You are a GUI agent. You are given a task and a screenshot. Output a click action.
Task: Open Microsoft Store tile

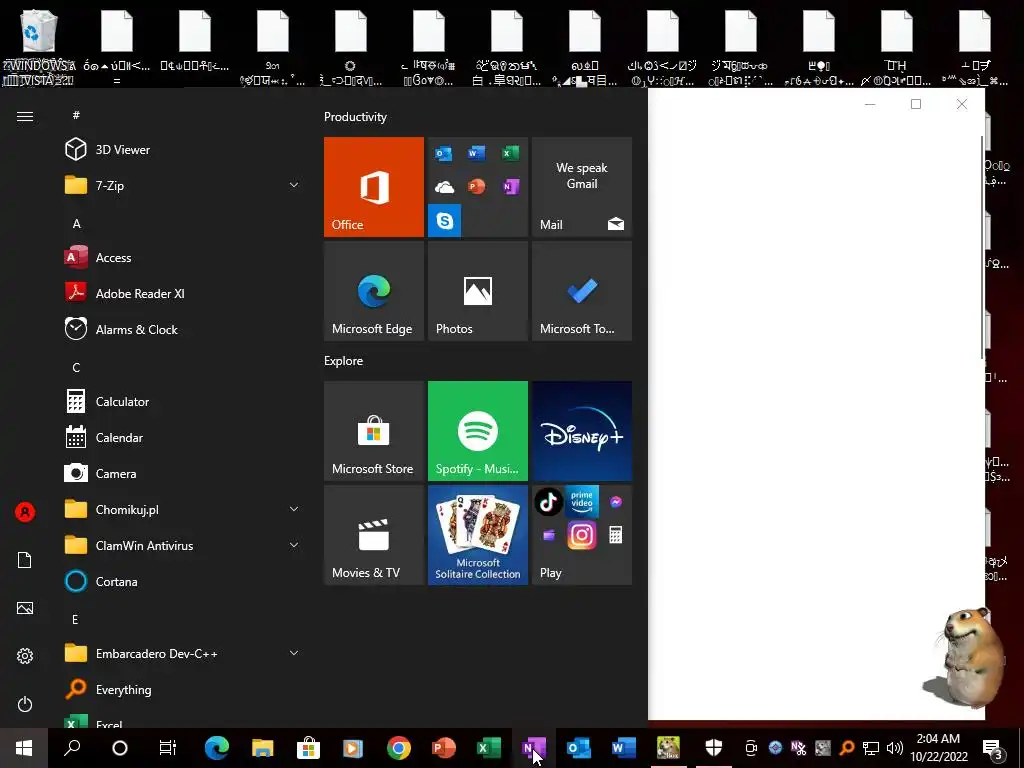point(374,431)
